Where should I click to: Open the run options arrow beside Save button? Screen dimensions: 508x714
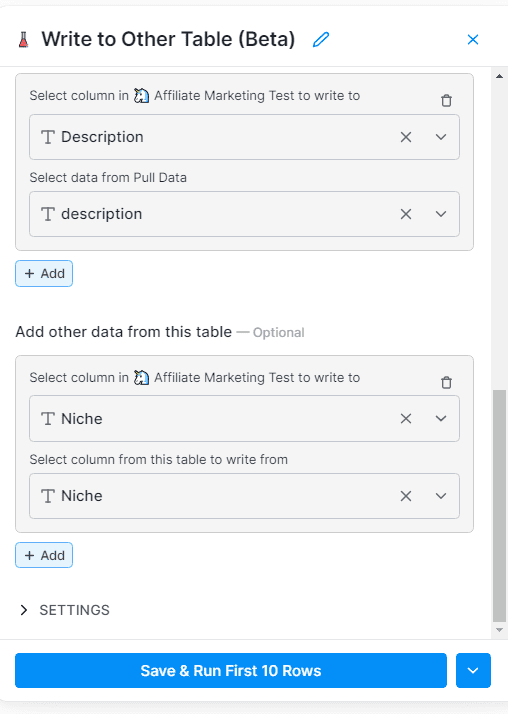[473, 670]
